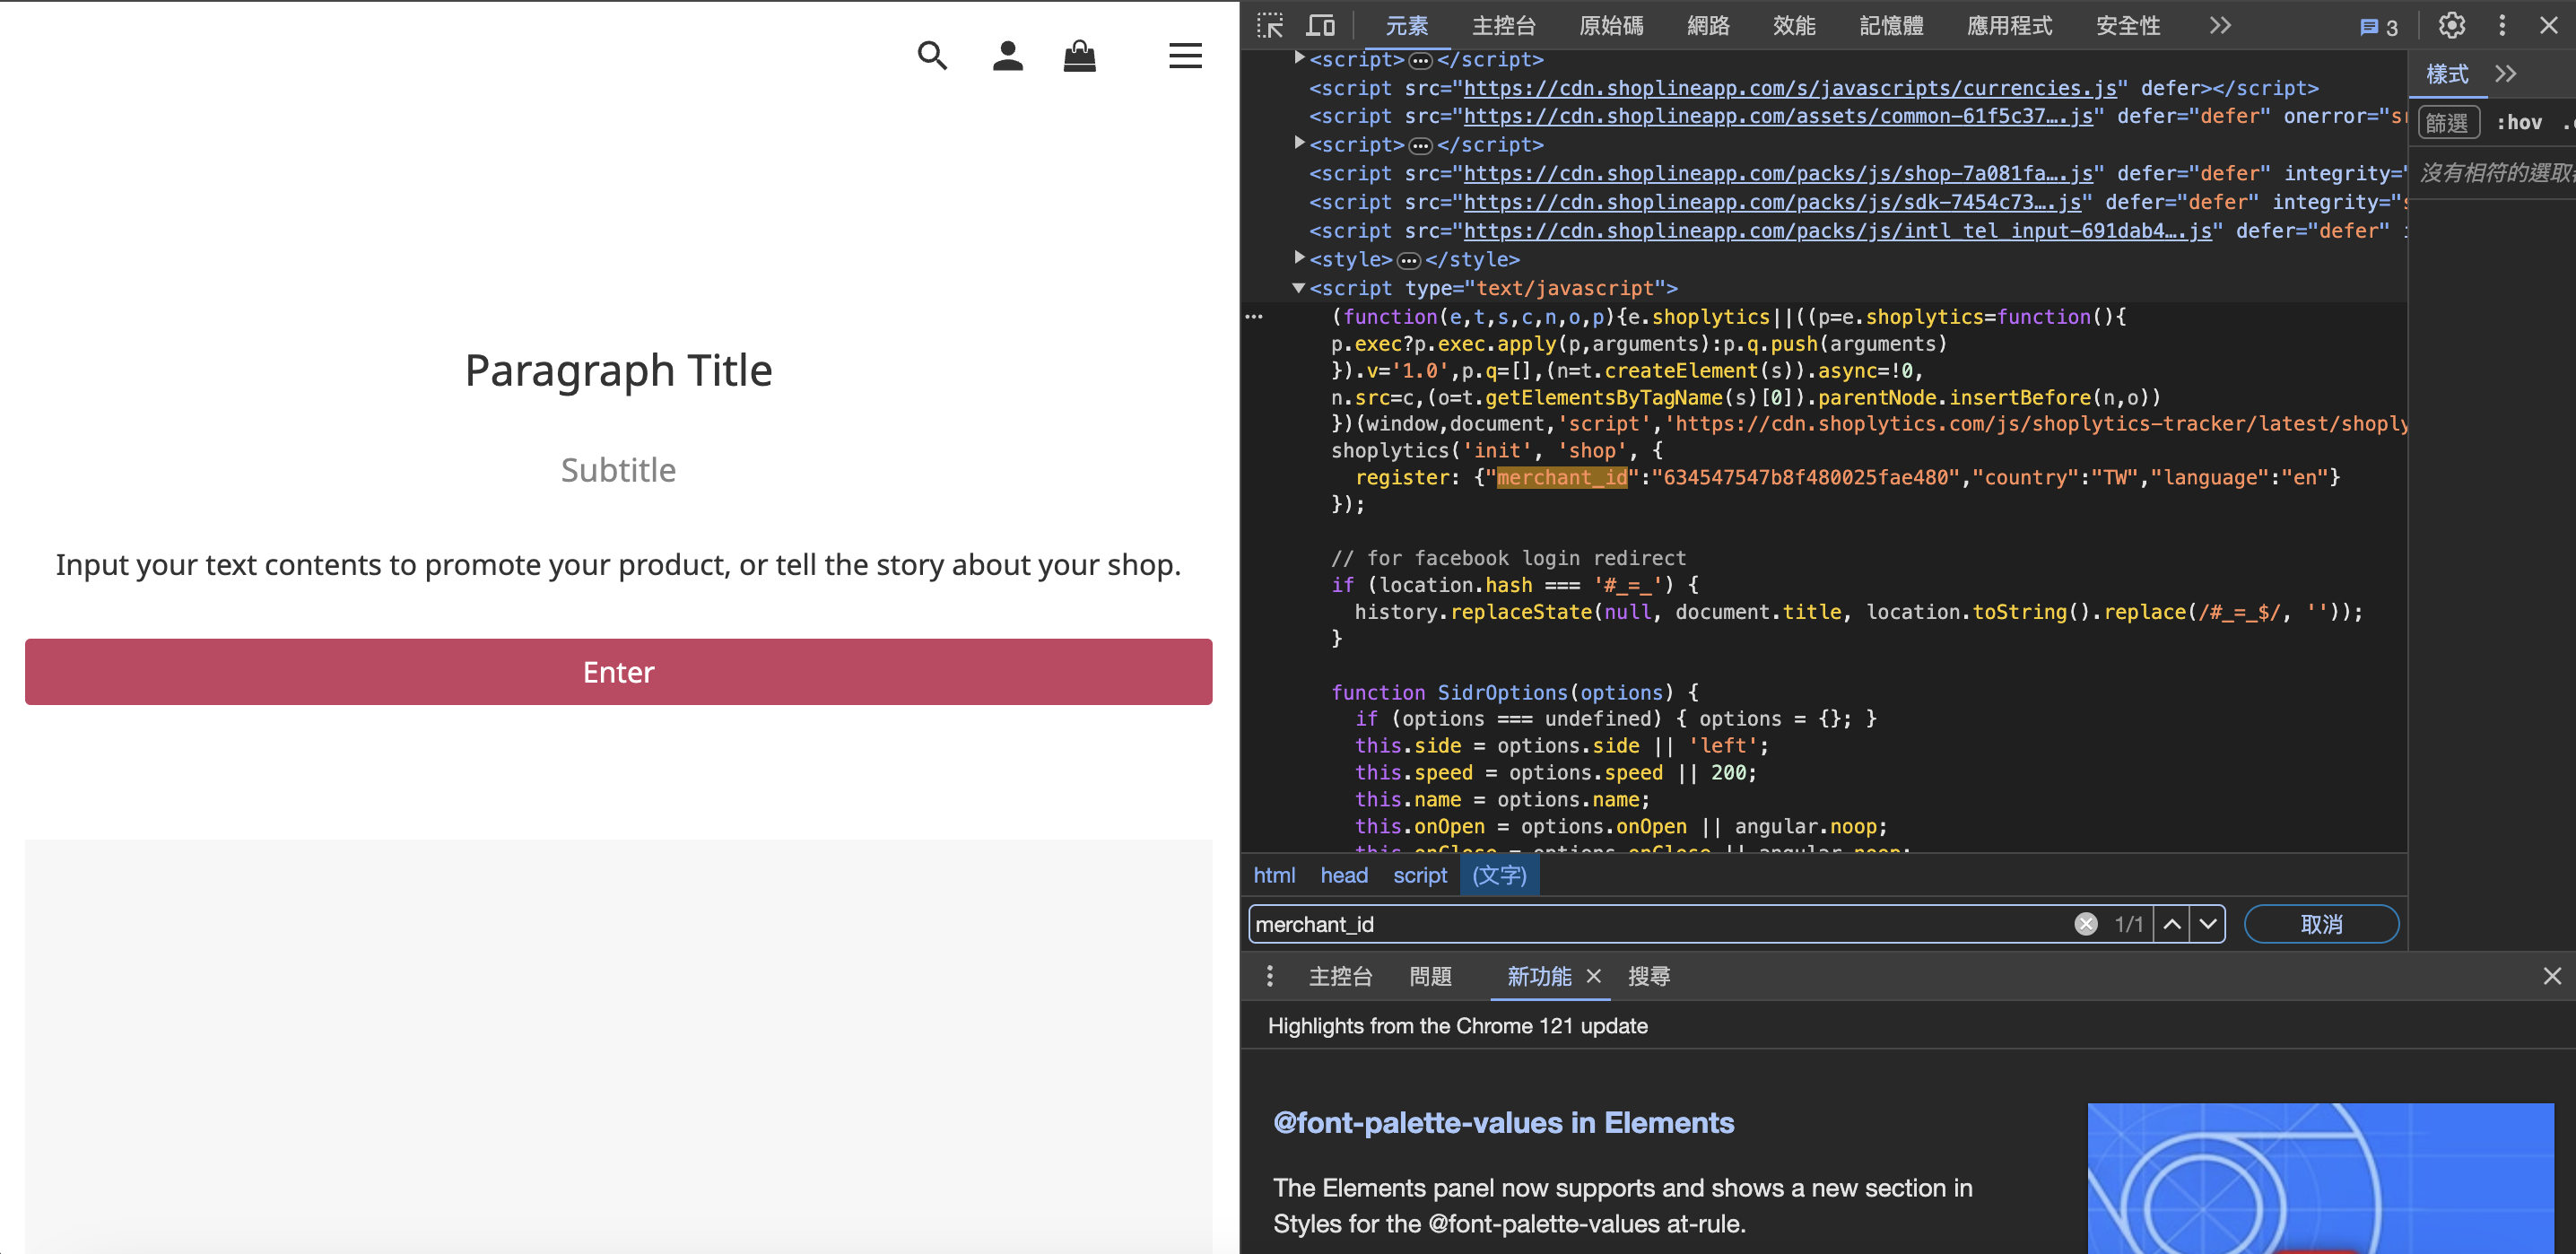Expand the style element ellipsis badge
The height and width of the screenshot is (1254, 2576).
click(1408, 261)
